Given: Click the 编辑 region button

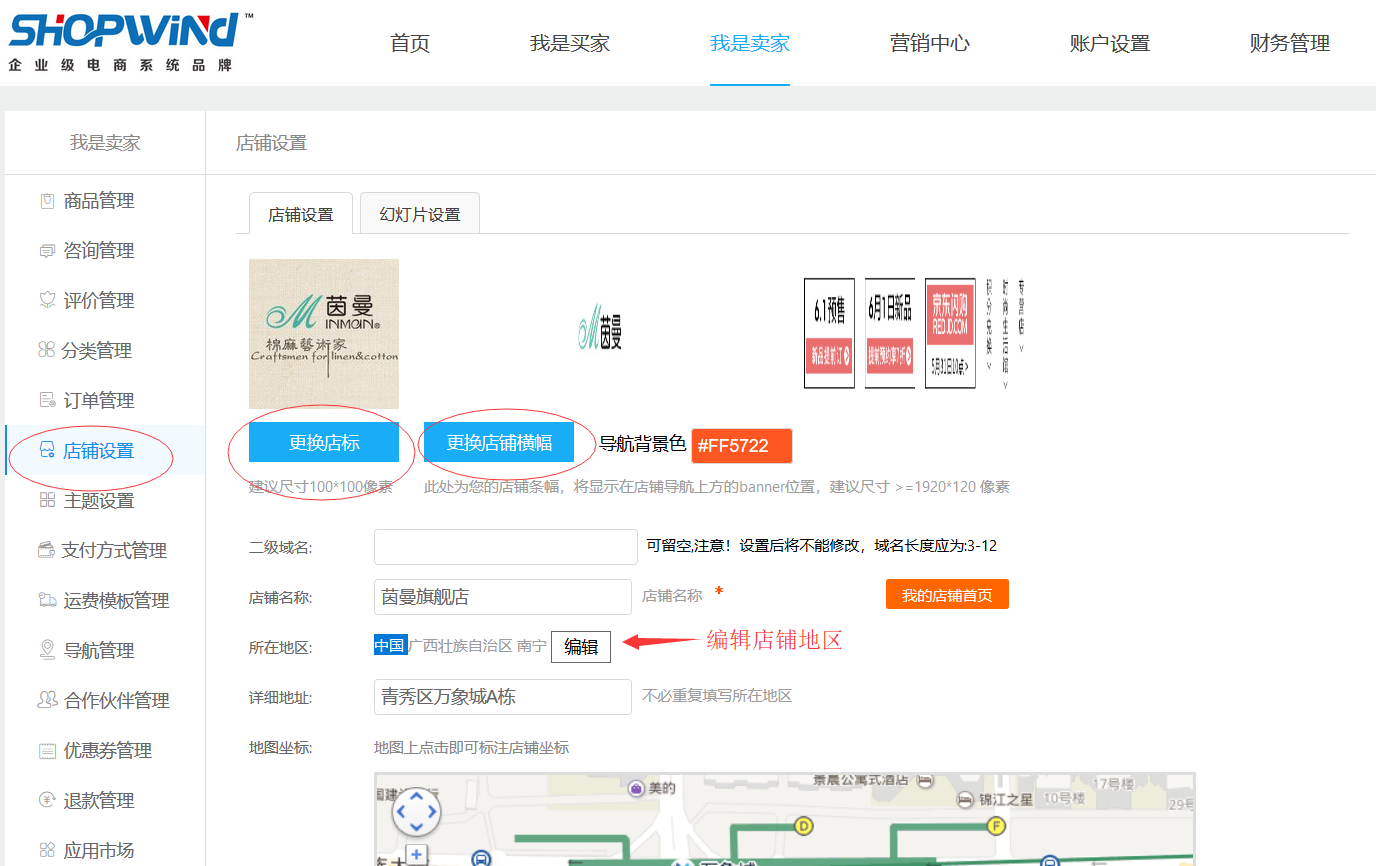Looking at the screenshot, I should click(581, 647).
